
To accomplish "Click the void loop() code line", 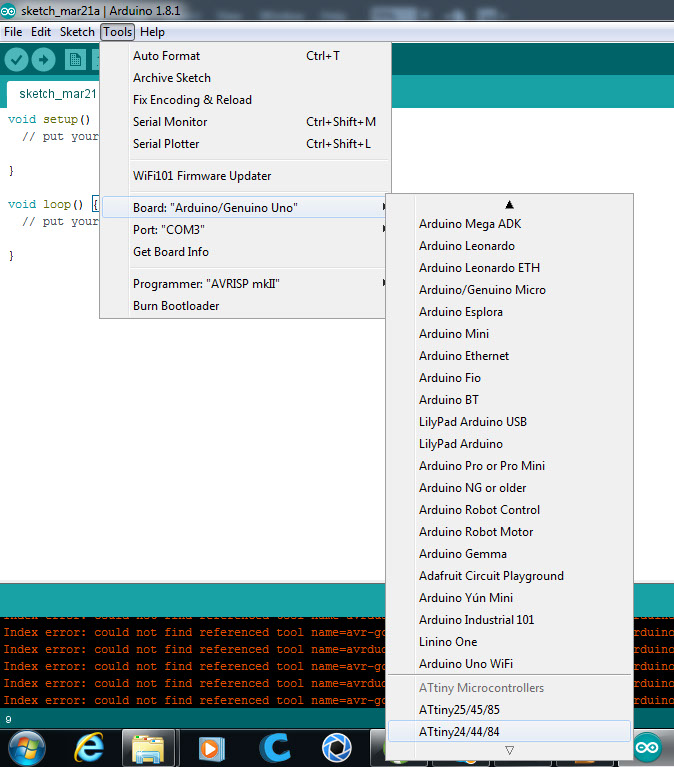I will 53,204.
